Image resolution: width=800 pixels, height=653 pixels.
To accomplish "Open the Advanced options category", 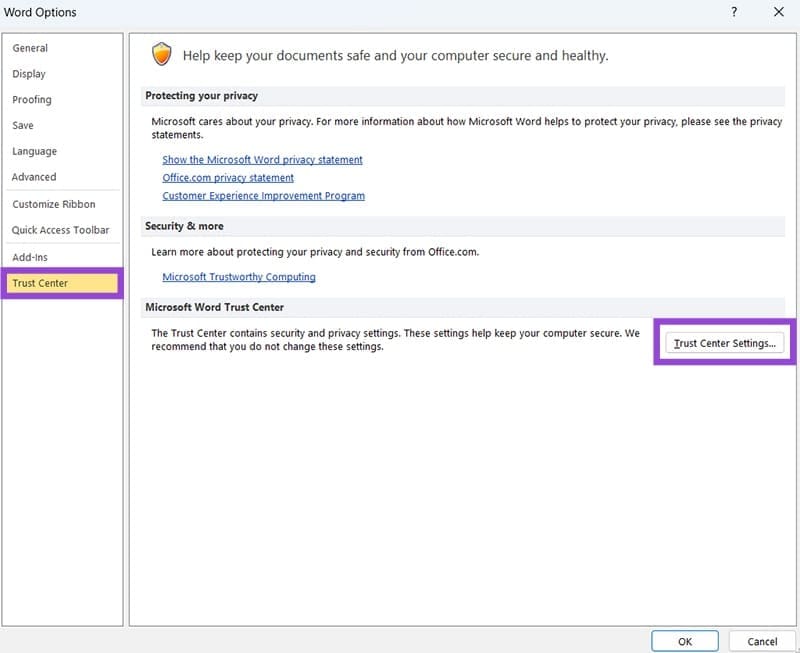I will pyautogui.click(x=34, y=177).
